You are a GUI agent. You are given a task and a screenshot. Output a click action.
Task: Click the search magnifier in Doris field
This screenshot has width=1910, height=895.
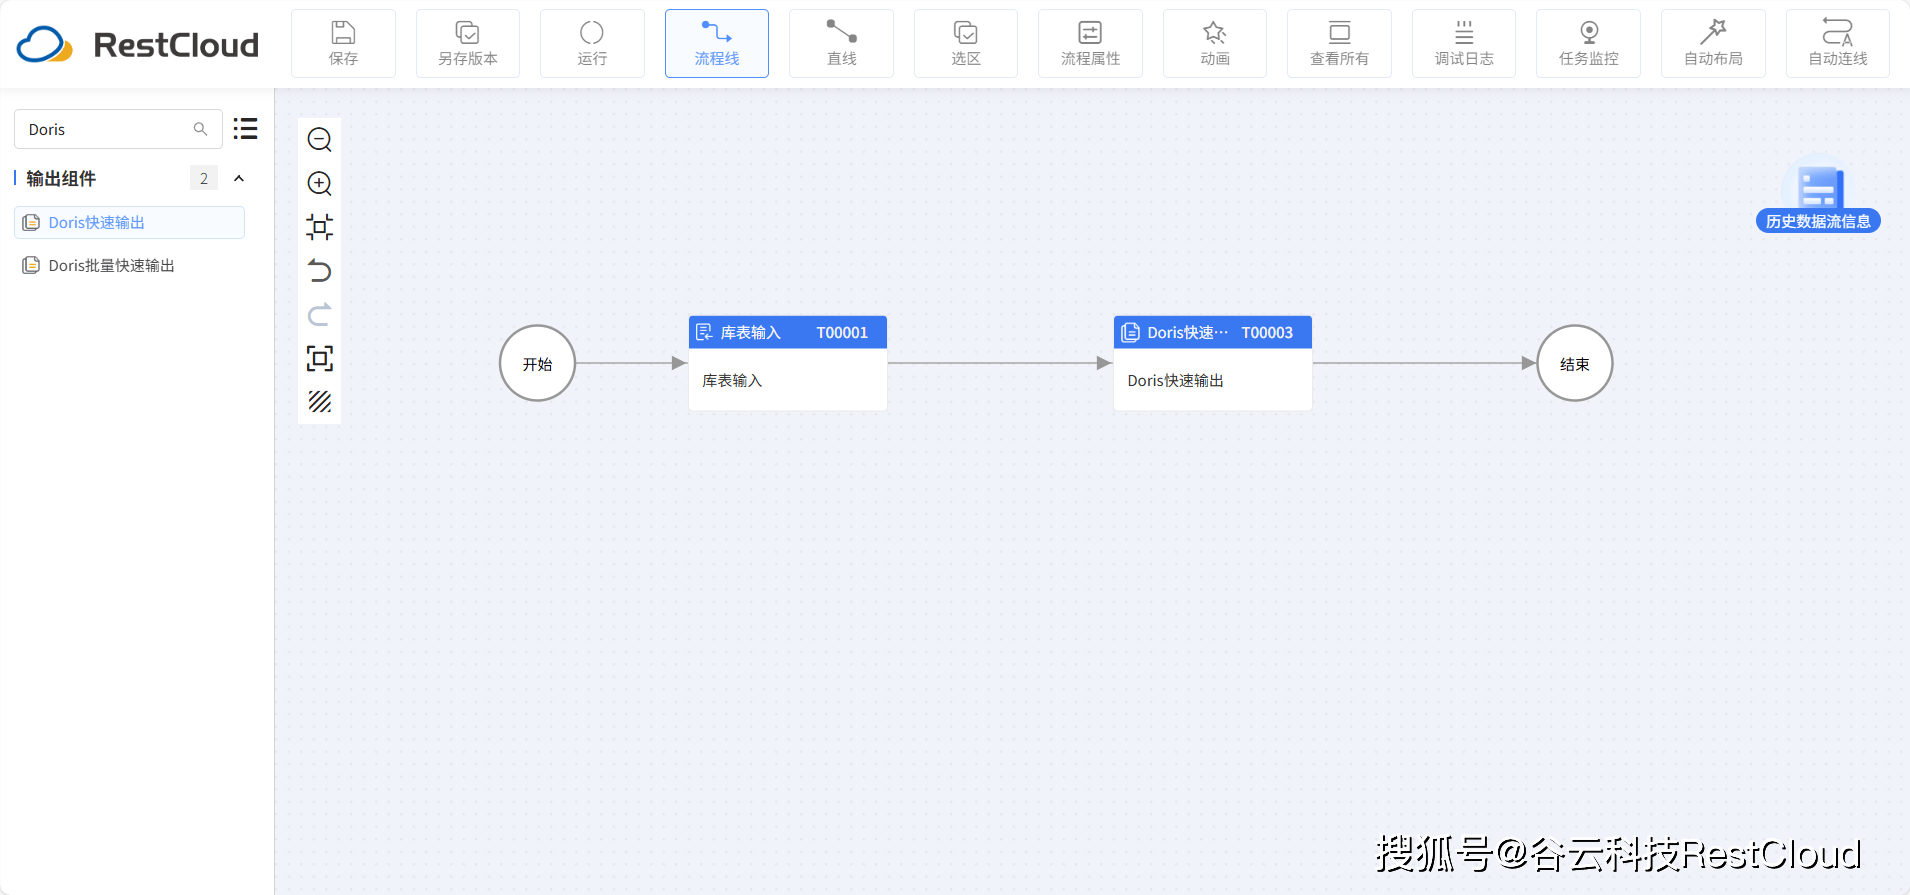click(200, 129)
